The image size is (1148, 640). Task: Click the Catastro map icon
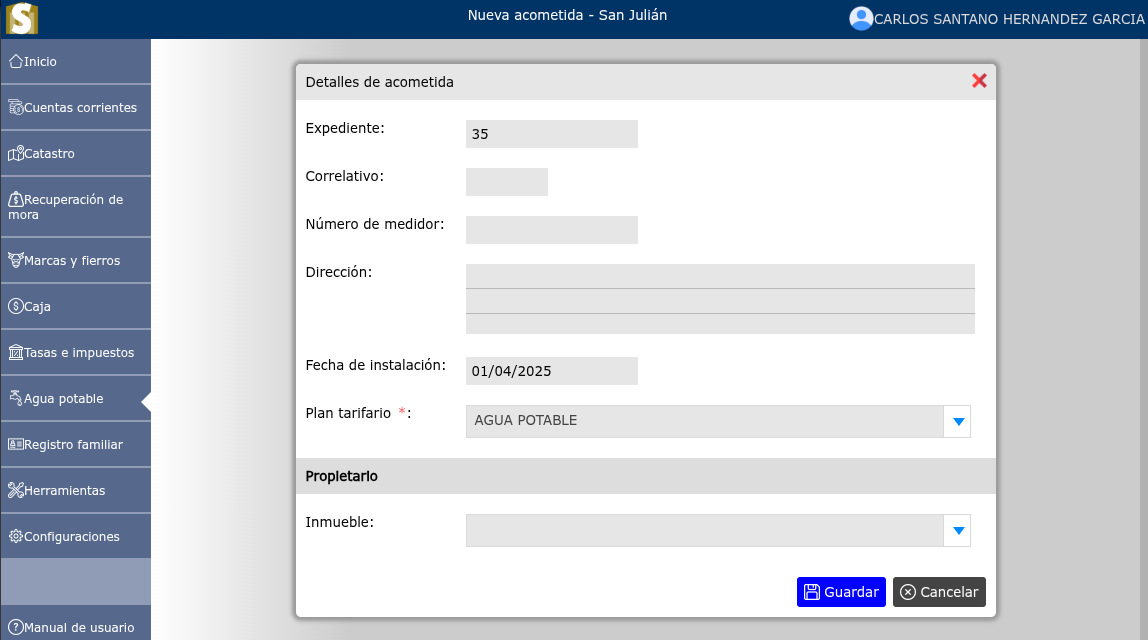coord(16,153)
